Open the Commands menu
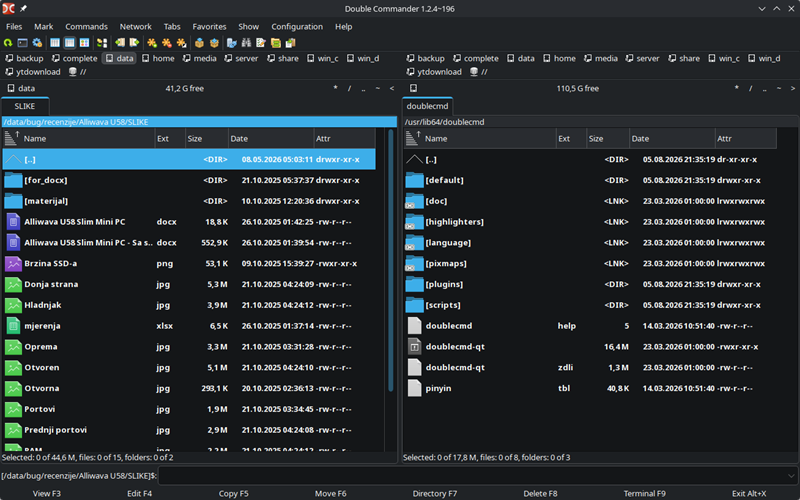This screenshot has width=800, height=500. [x=86, y=27]
